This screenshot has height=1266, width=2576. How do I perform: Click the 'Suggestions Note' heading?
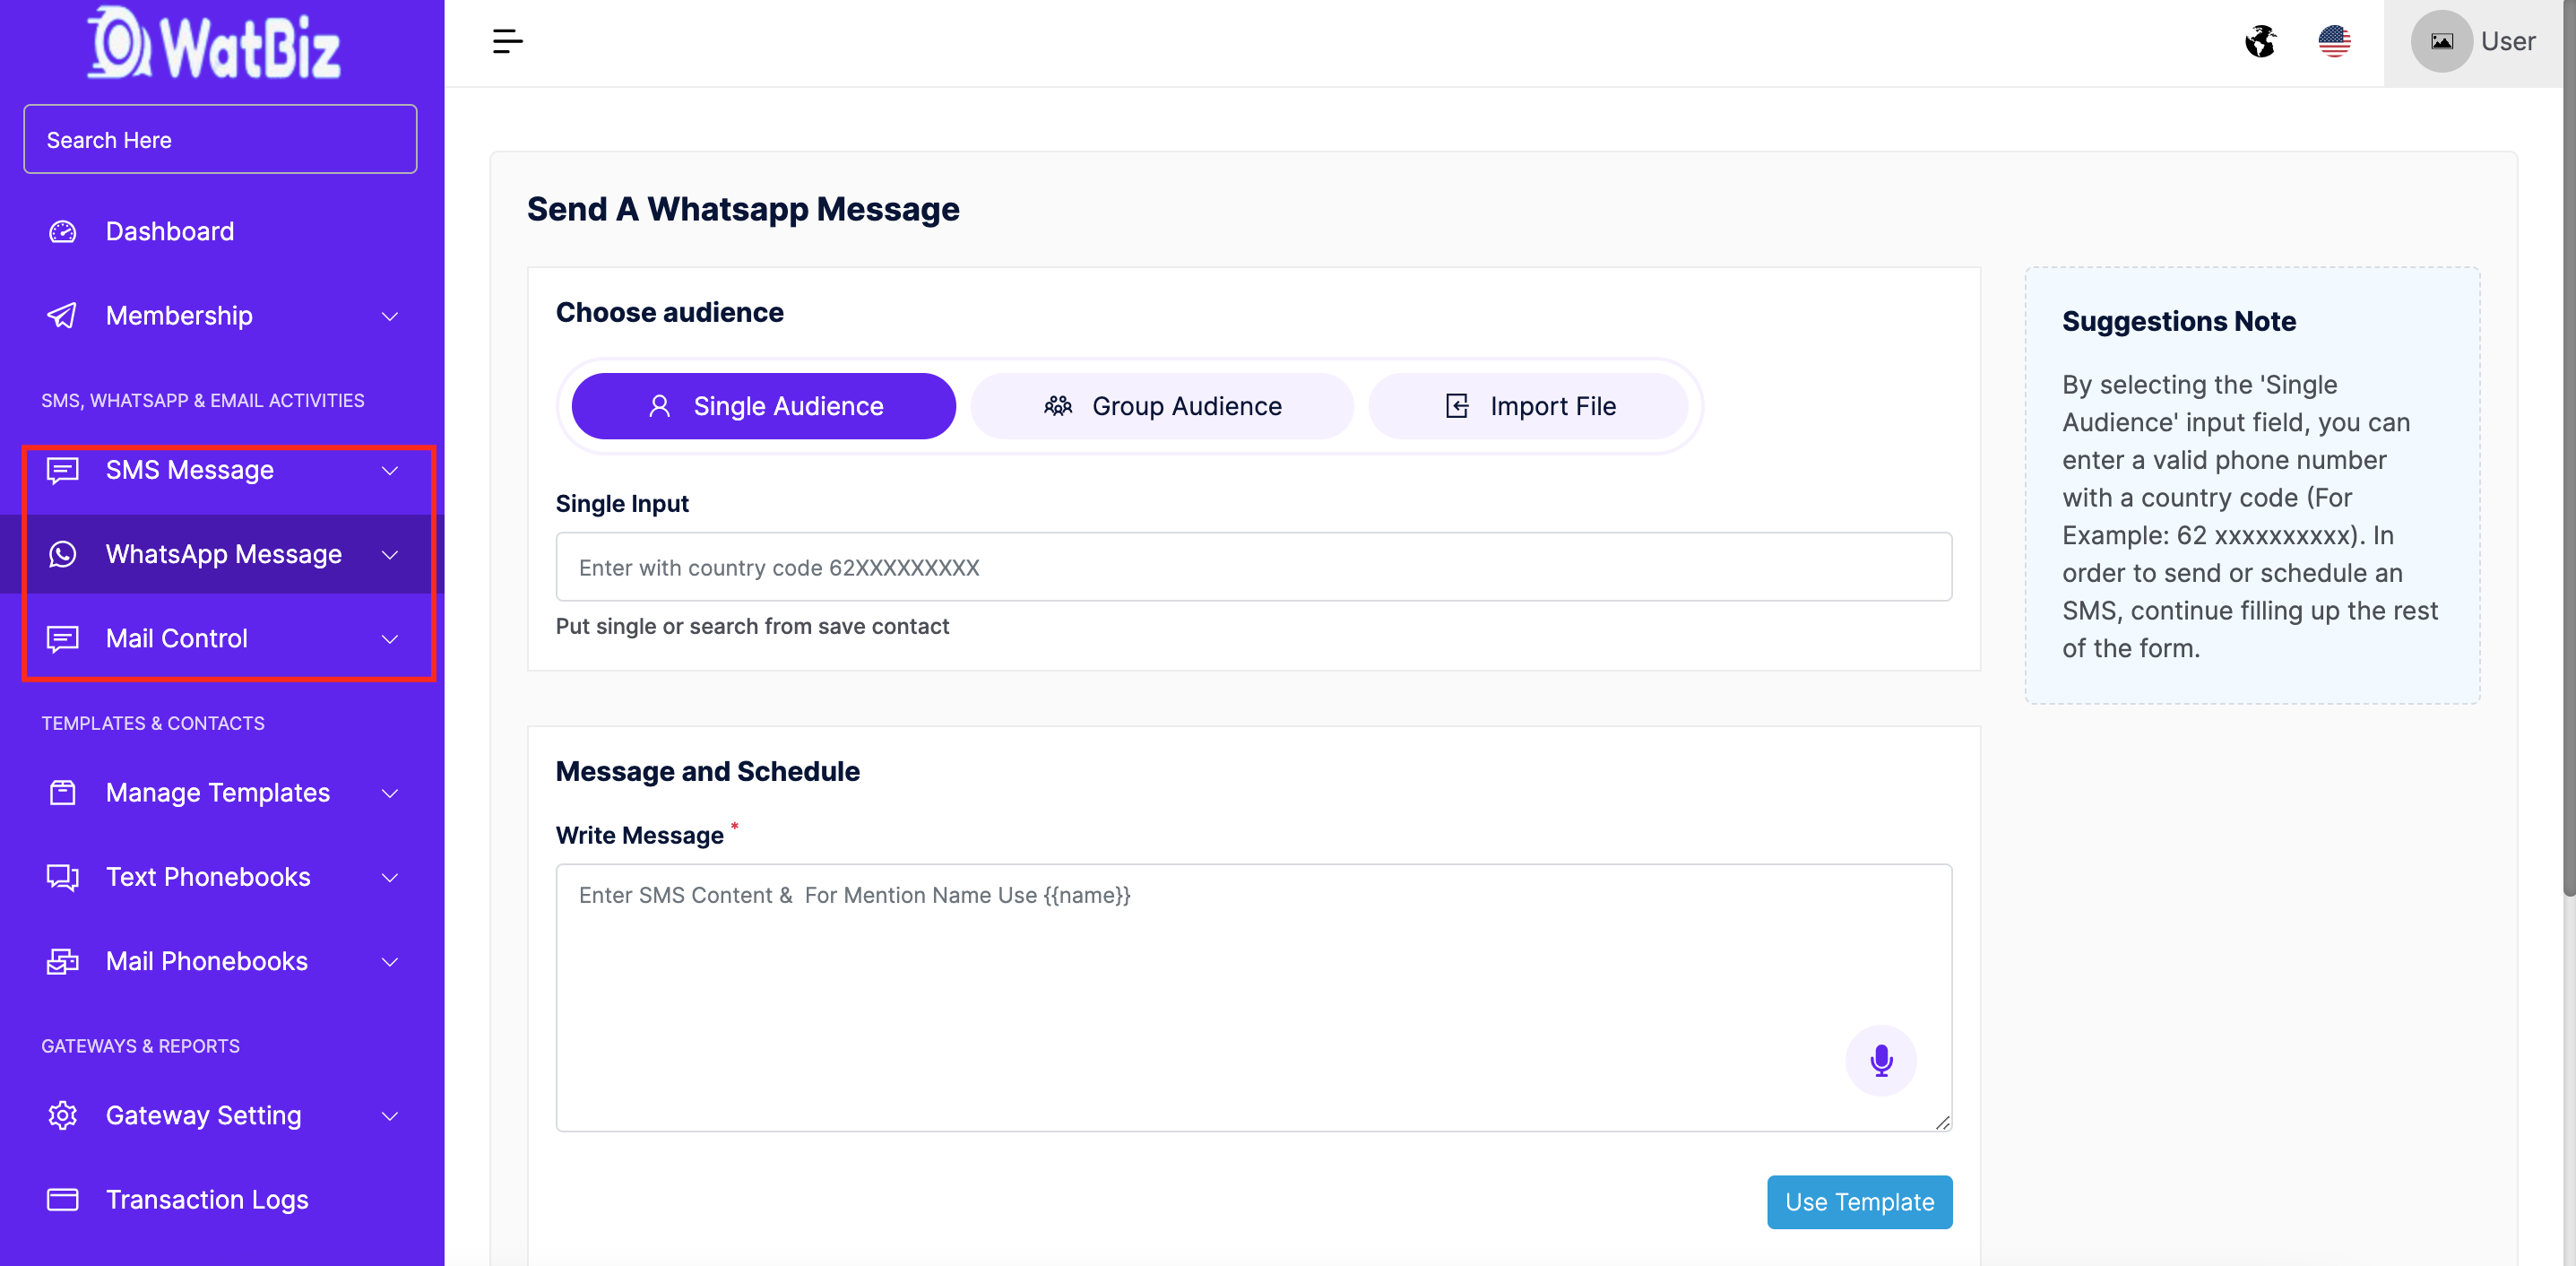pos(2178,321)
